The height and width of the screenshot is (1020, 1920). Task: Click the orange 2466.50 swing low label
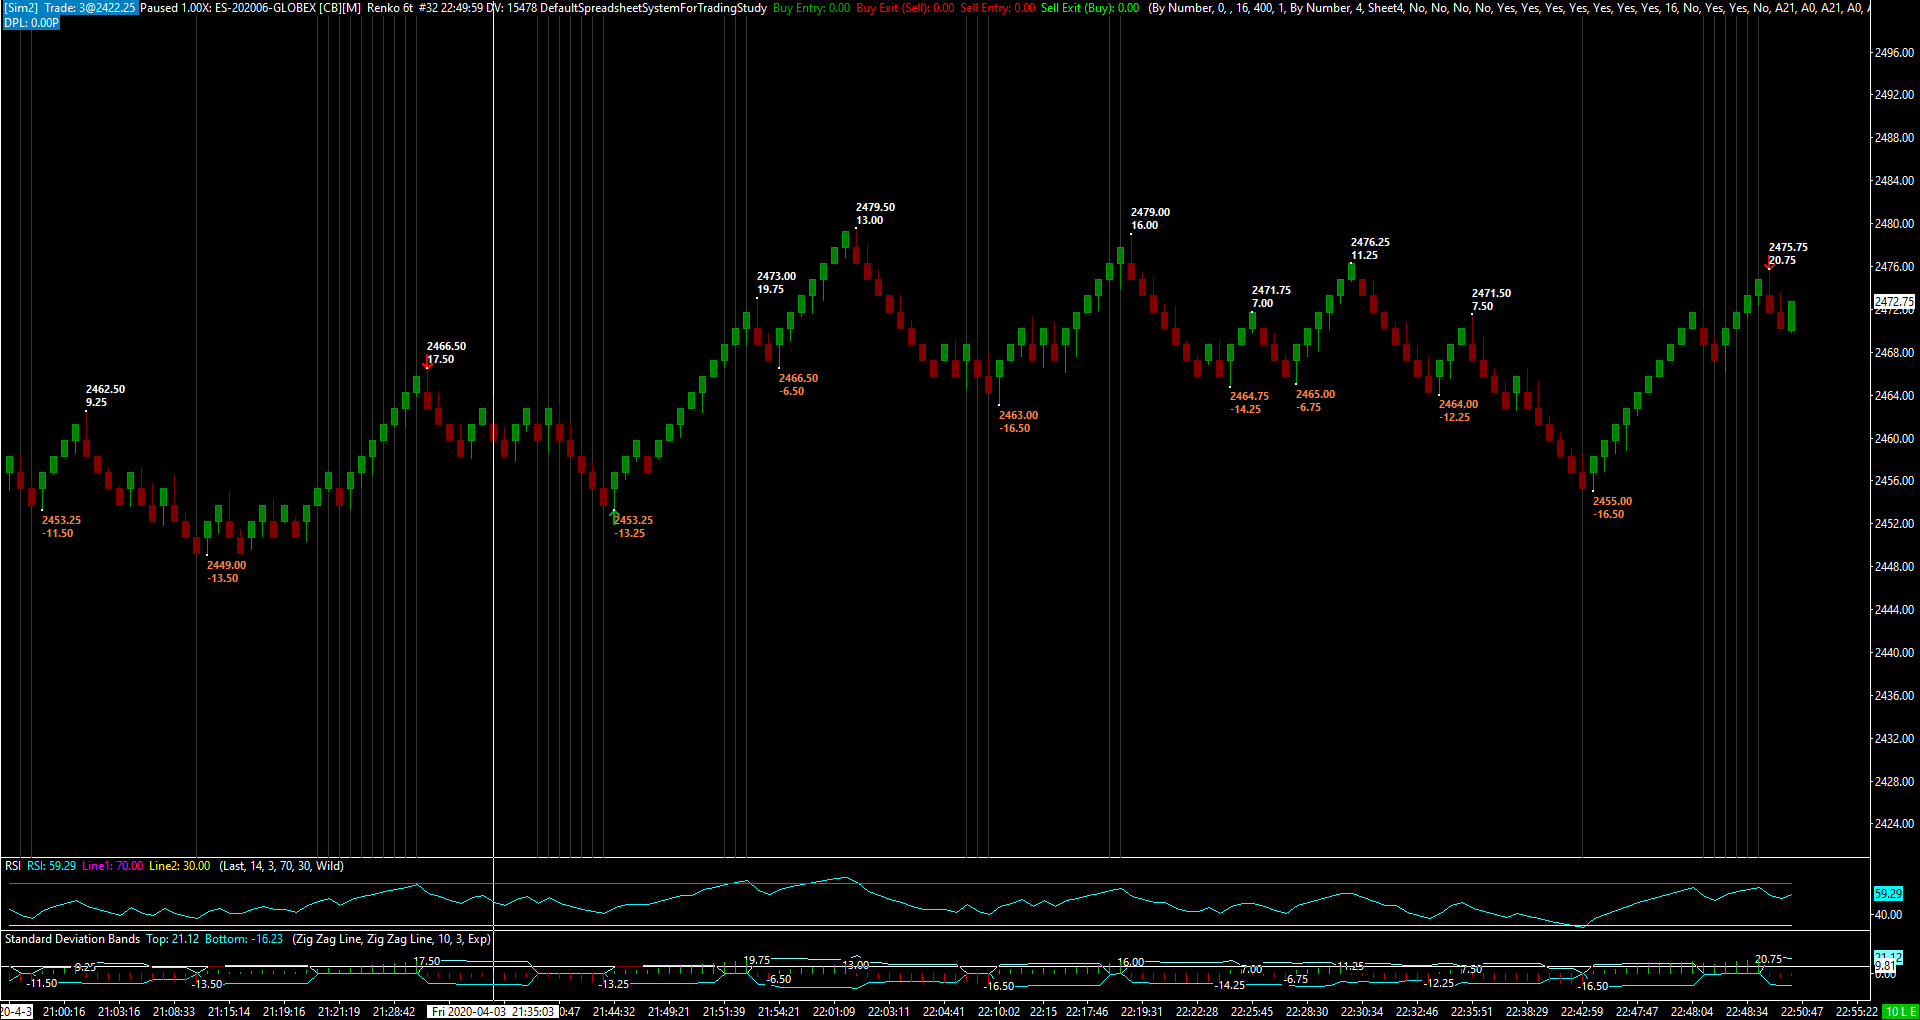[x=798, y=379]
